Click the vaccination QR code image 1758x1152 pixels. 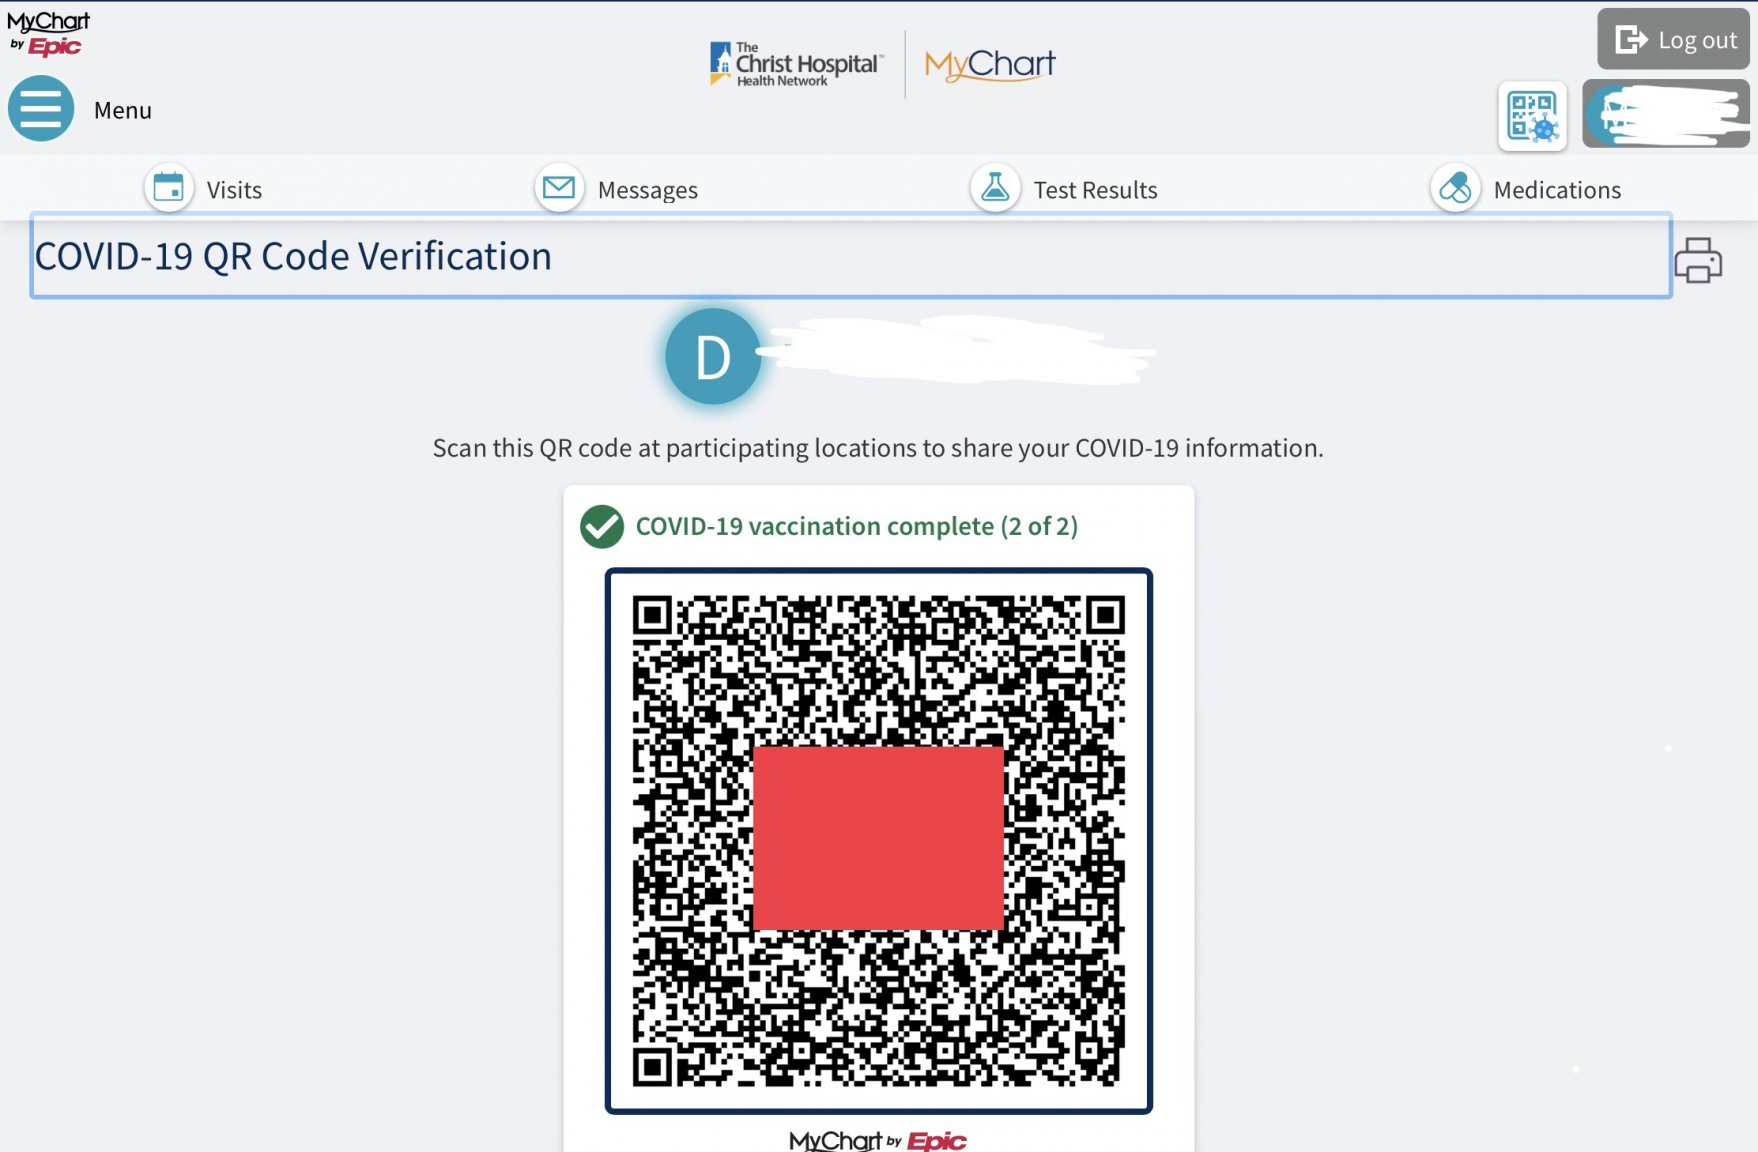879,841
